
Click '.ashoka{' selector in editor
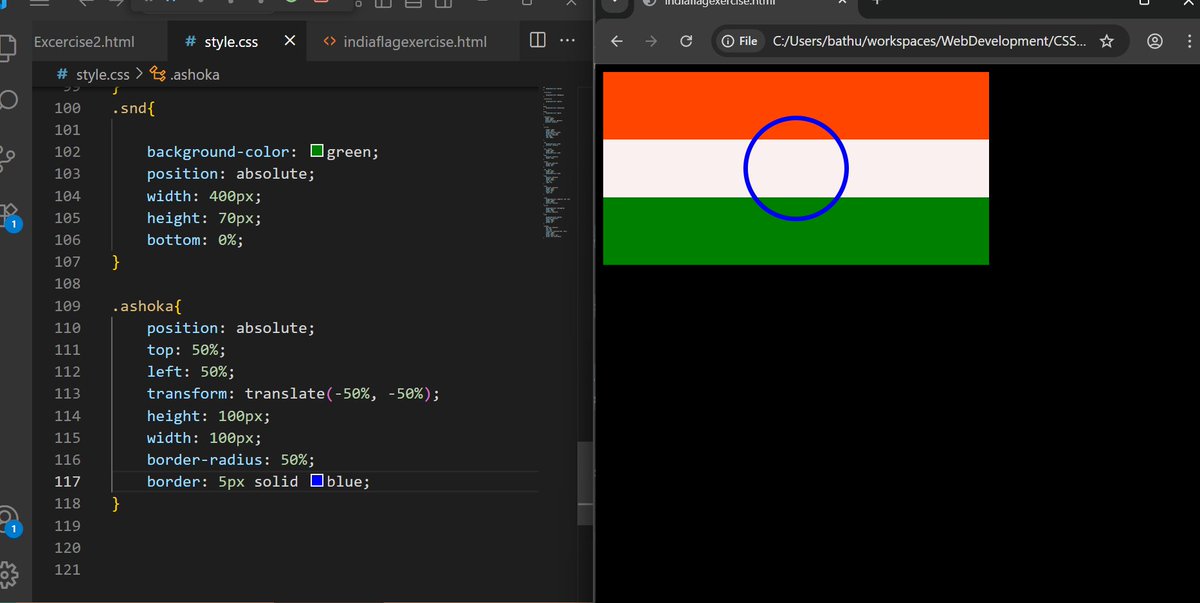pyautogui.click(x=145, y=306)
